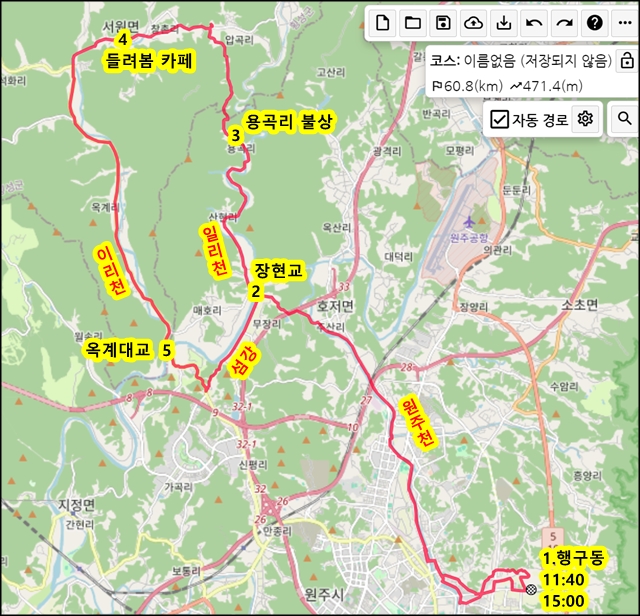Click the 들려봄 카페 label

tap(149, 61)
